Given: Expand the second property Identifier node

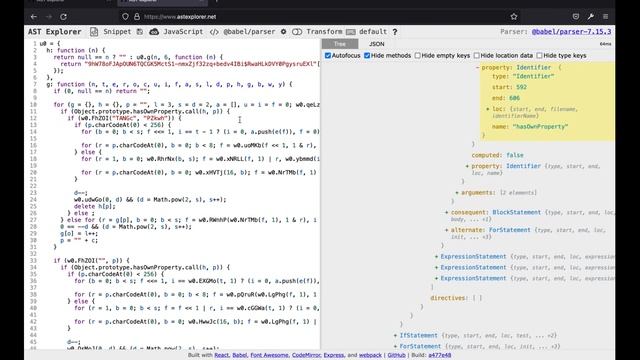Looking at the screenshot, I should [467, 166].
